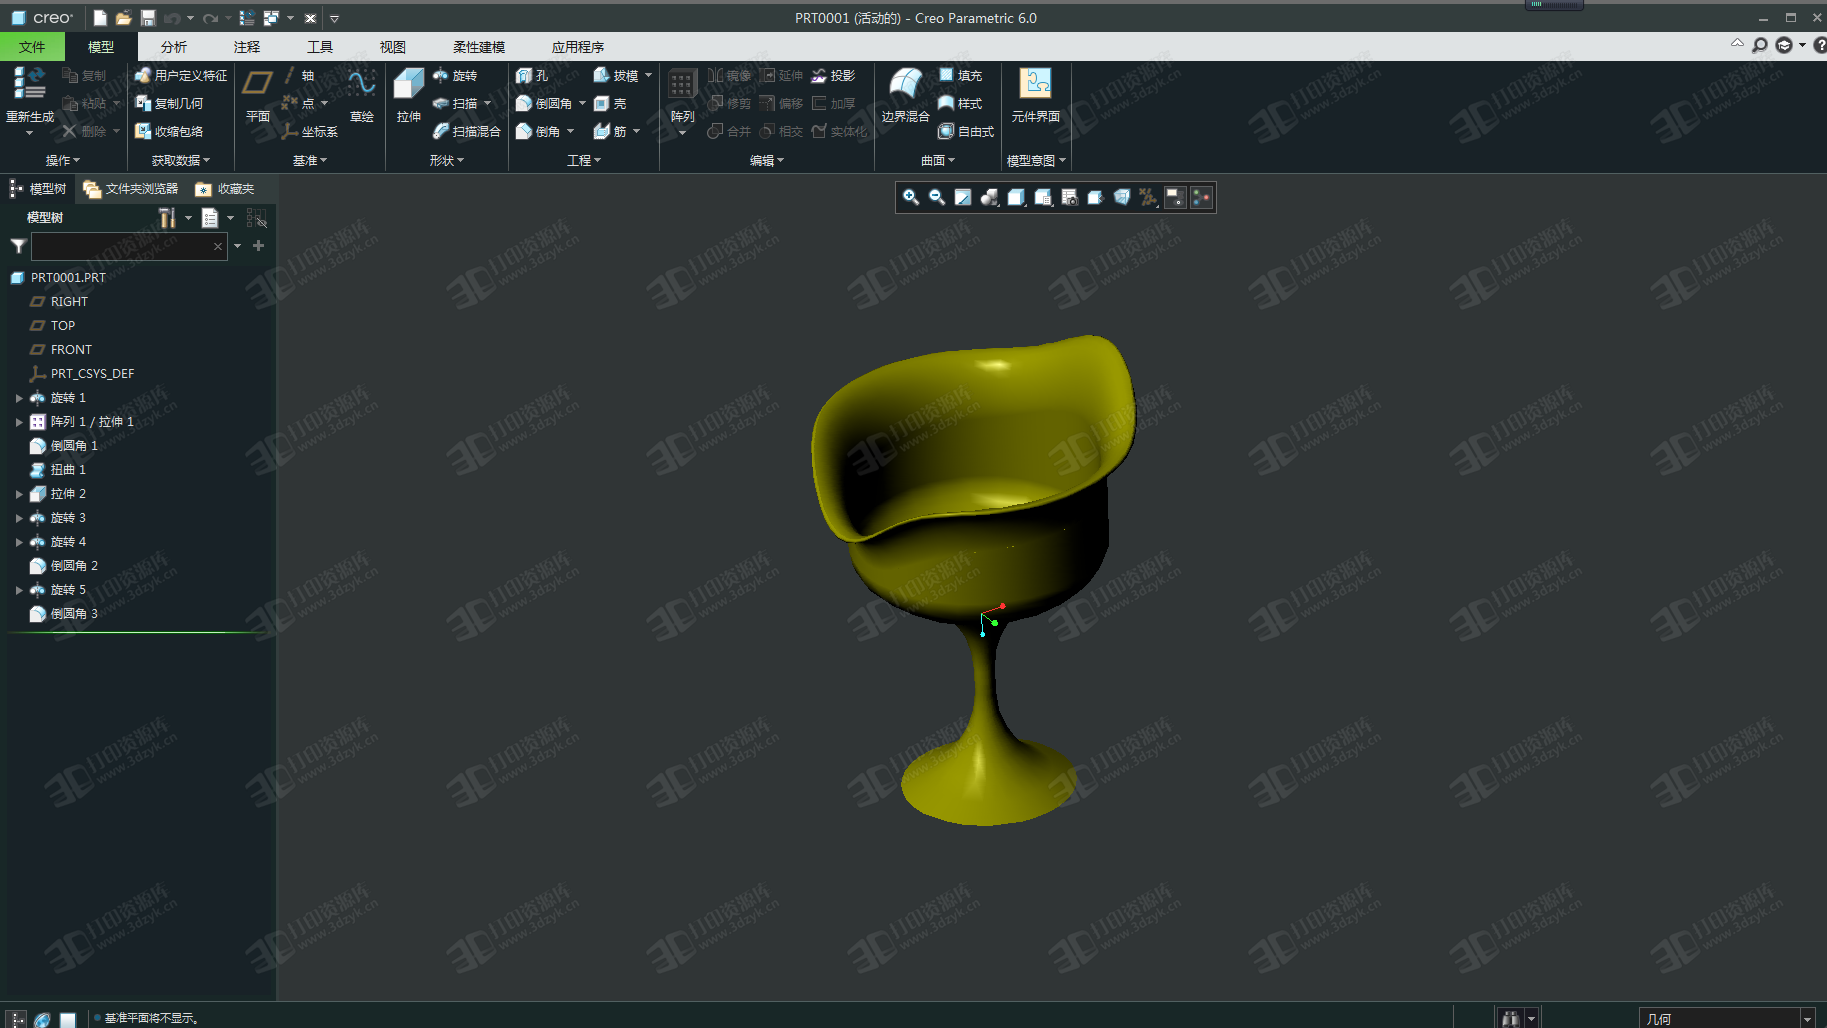Click the Round (倒圆角) tool
This screenshot has width=1827, height=1028.
(544, 104)
